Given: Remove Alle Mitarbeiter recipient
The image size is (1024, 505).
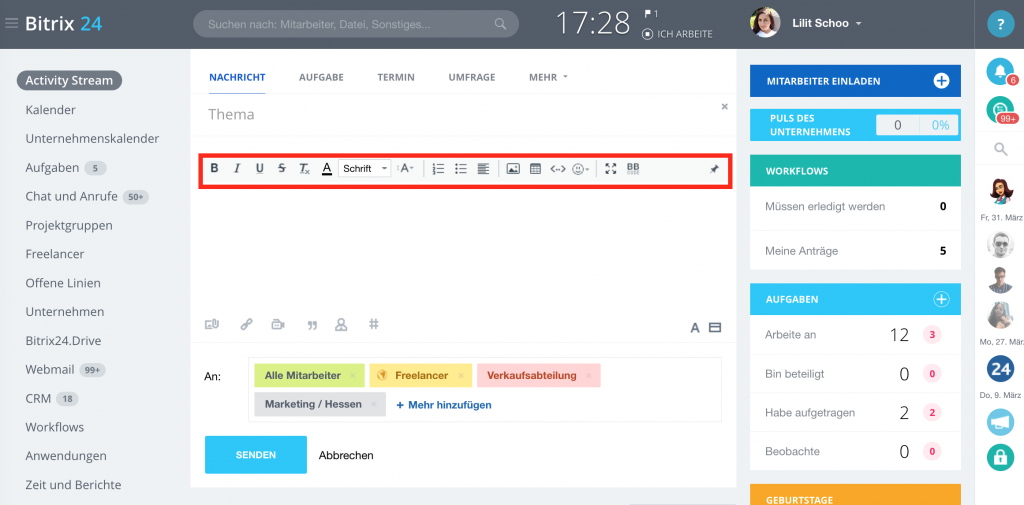Looking at the screenshot, I should tap(353, 376).
